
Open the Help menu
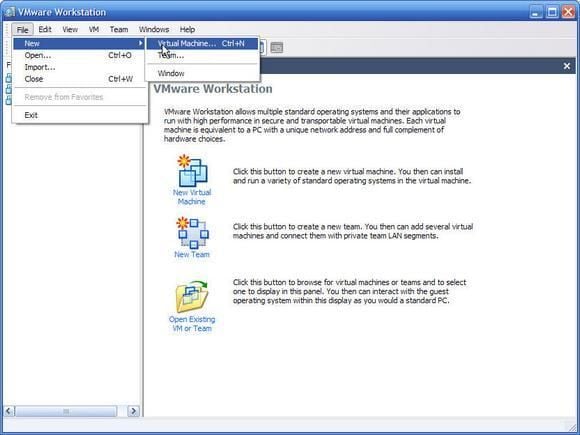pyautogui.click(x=187, y=30)
